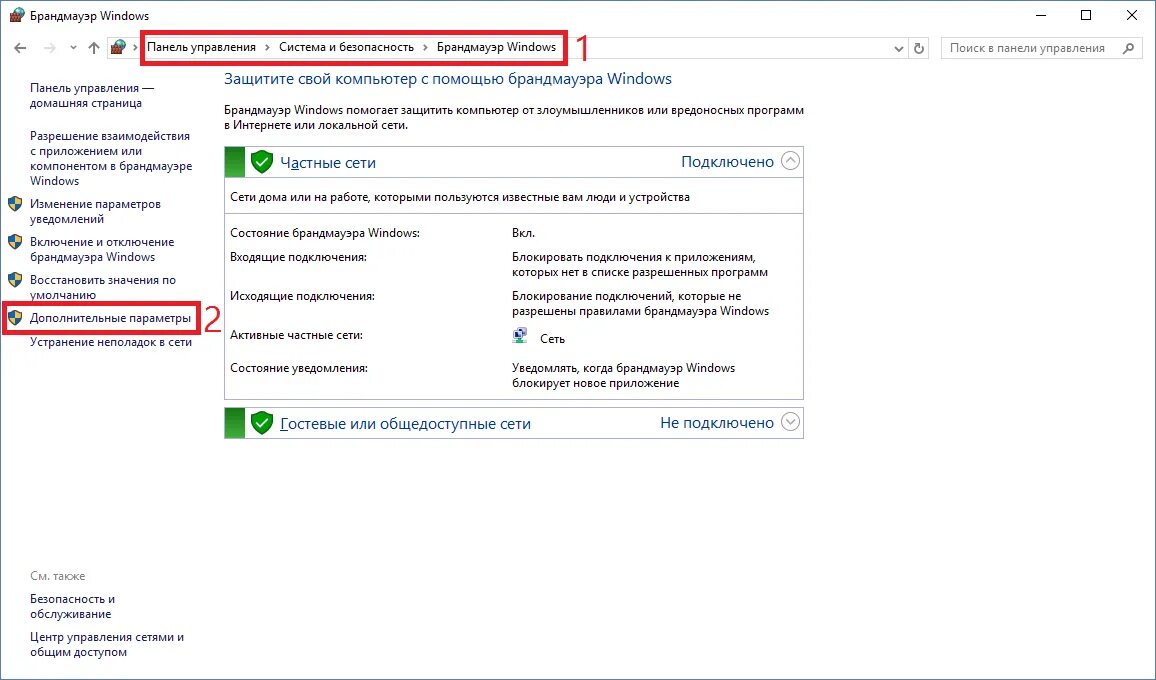Expand chevron after 'Система и безопасность' breadcrumb

tap(425, 48)
